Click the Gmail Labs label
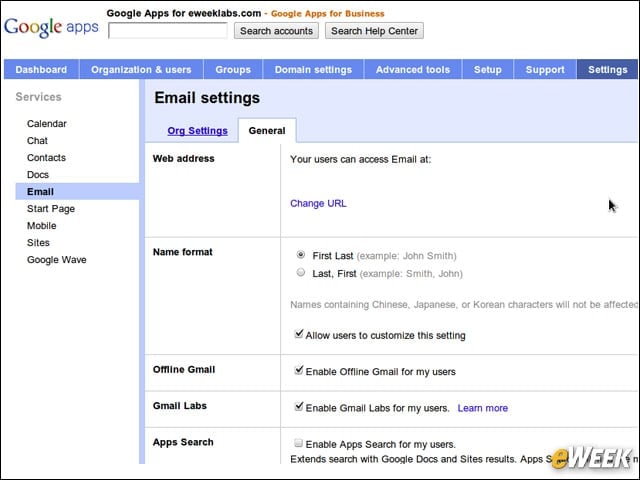The width and height of the screenshot is (640, 480). click(x=180, y=406)
